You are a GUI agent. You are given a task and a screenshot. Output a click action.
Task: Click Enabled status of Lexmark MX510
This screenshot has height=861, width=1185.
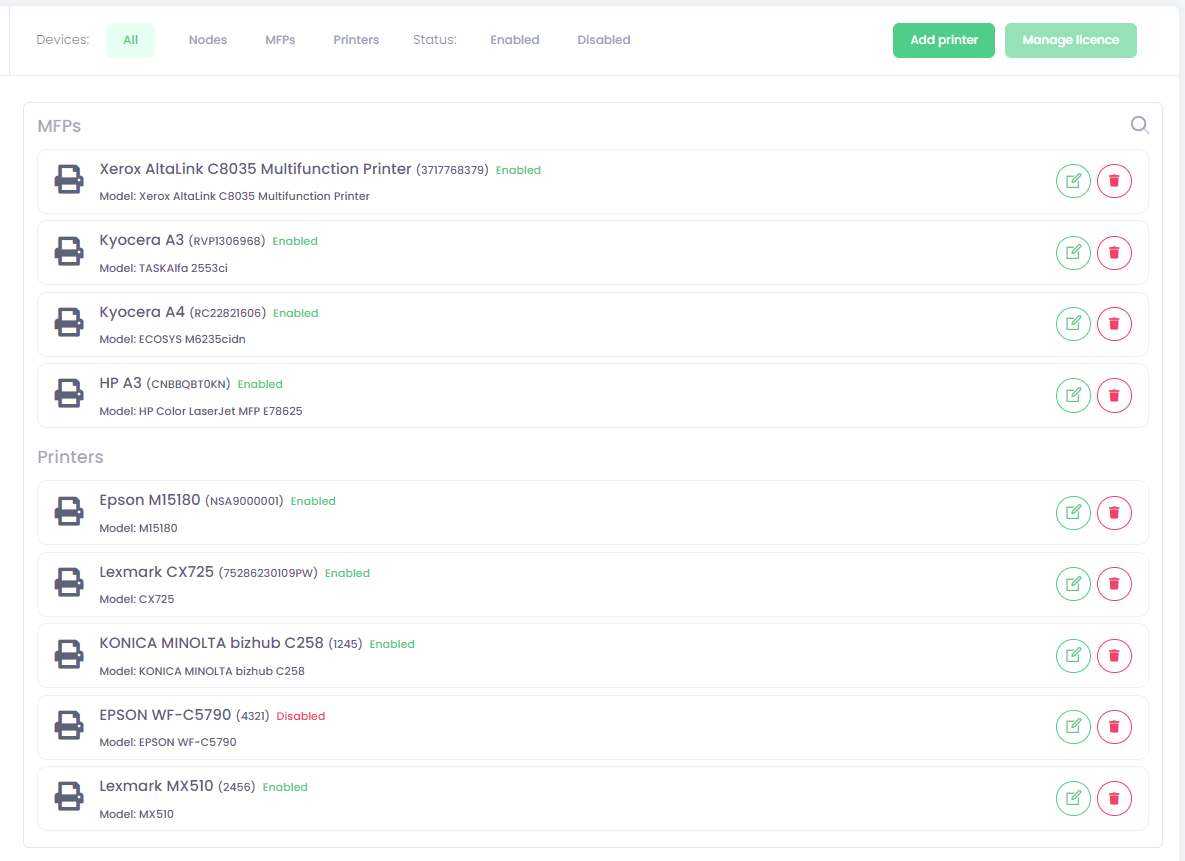(x=285, y=787)
